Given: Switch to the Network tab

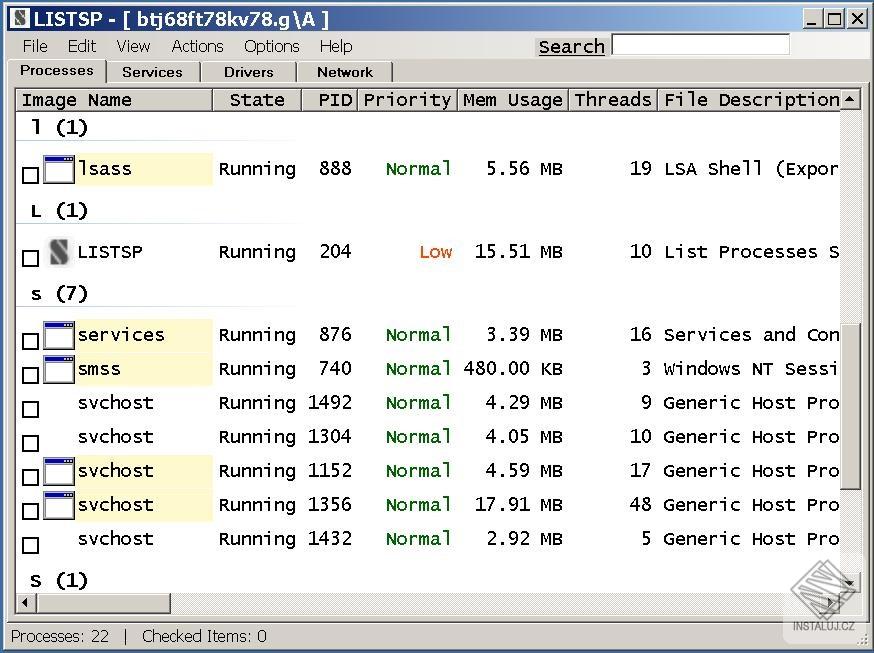Looking at the screenshot, I should pos(345,72).
